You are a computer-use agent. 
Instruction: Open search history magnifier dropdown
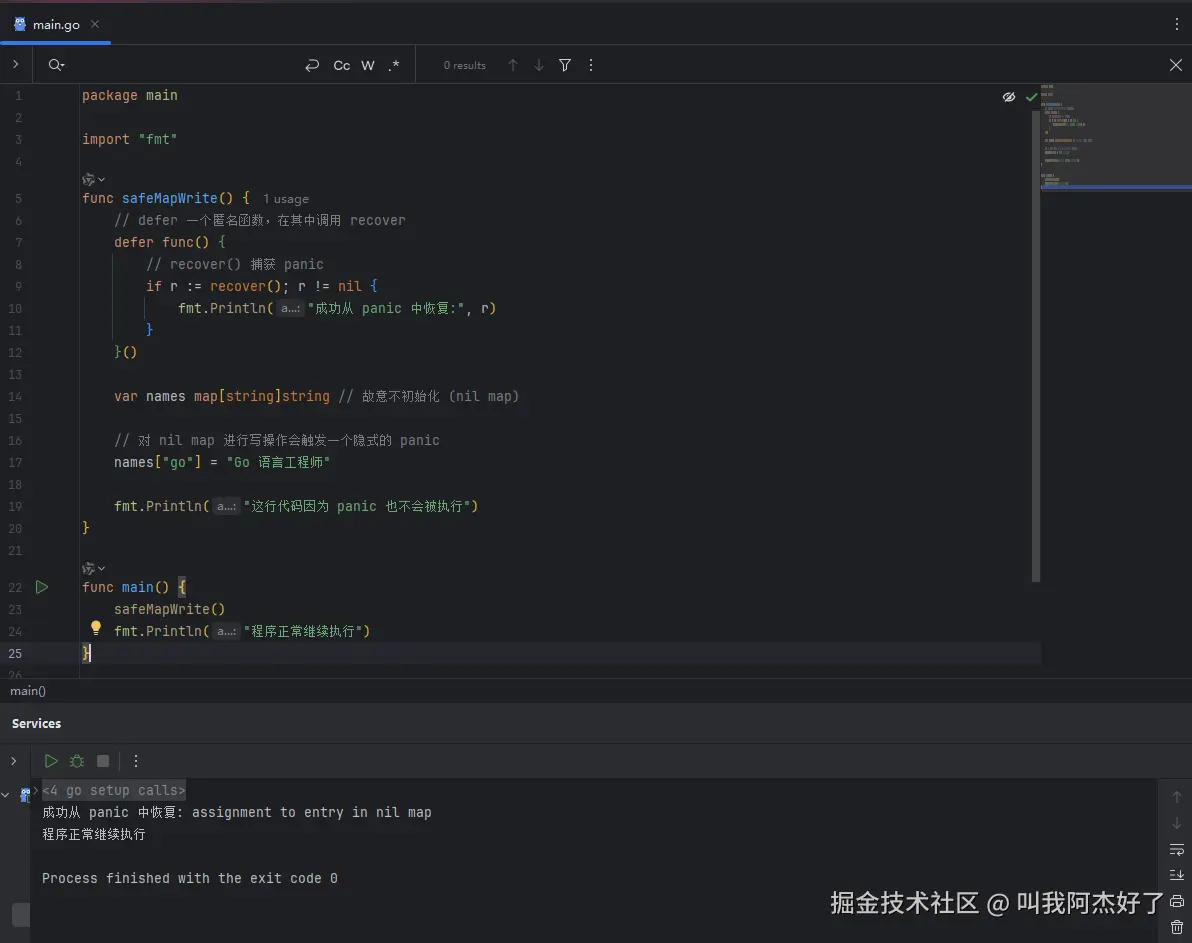56,65
